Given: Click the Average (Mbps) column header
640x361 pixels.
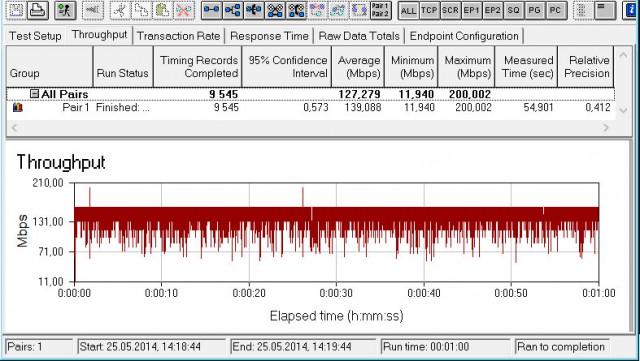Looking at the screenshot, I should 358,67.
